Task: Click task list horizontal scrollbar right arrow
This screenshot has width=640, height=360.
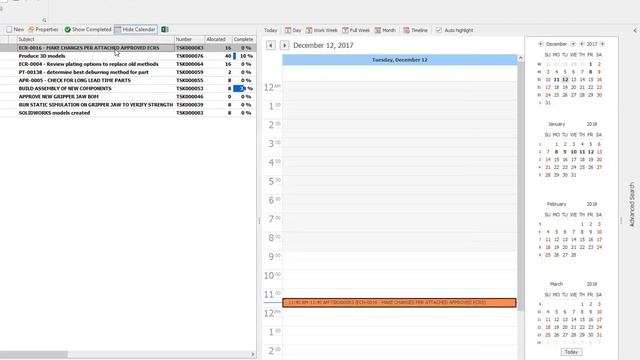Action: 253,354
